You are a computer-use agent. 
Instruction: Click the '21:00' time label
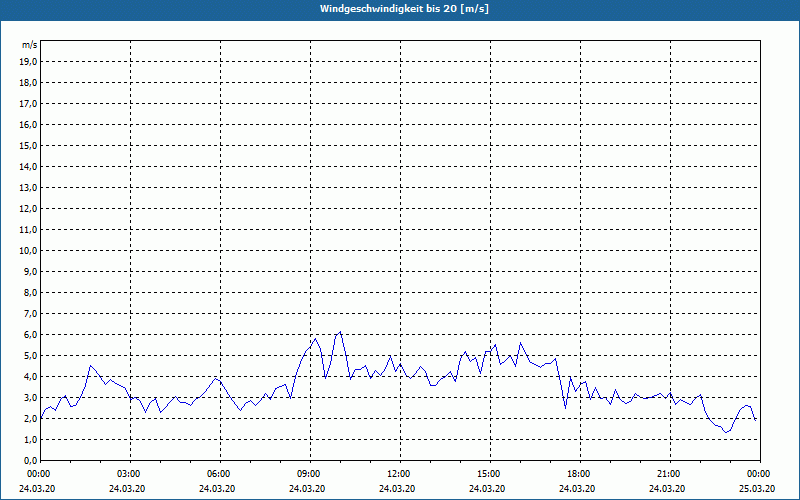(x=670, y=474)
